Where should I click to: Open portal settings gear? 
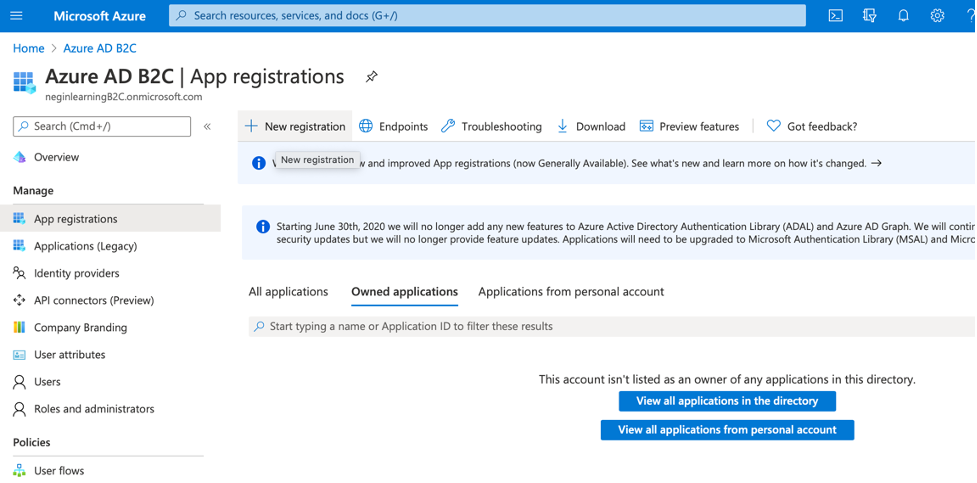(937, 16)
